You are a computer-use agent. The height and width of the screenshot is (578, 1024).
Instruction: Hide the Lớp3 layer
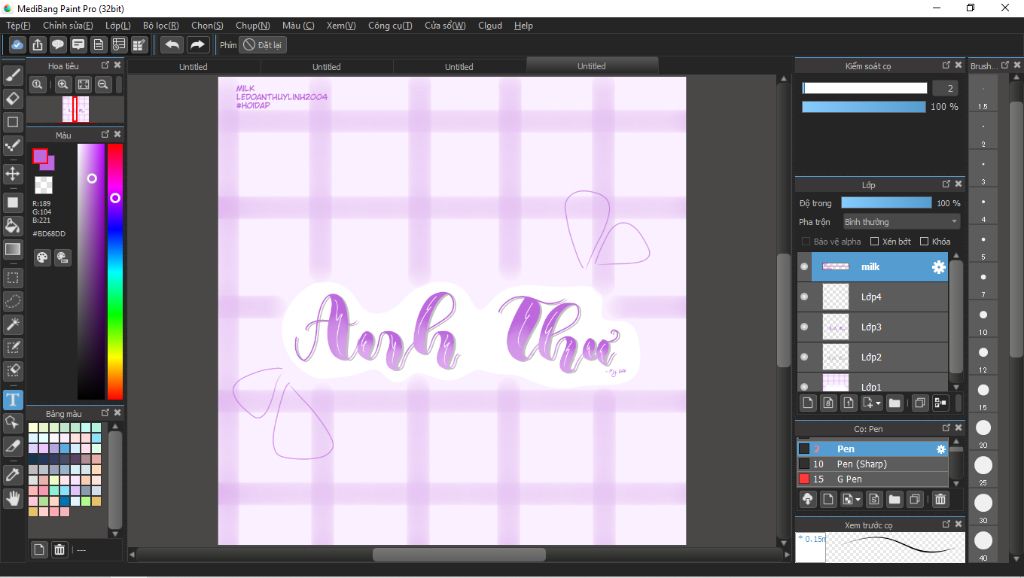804,327
